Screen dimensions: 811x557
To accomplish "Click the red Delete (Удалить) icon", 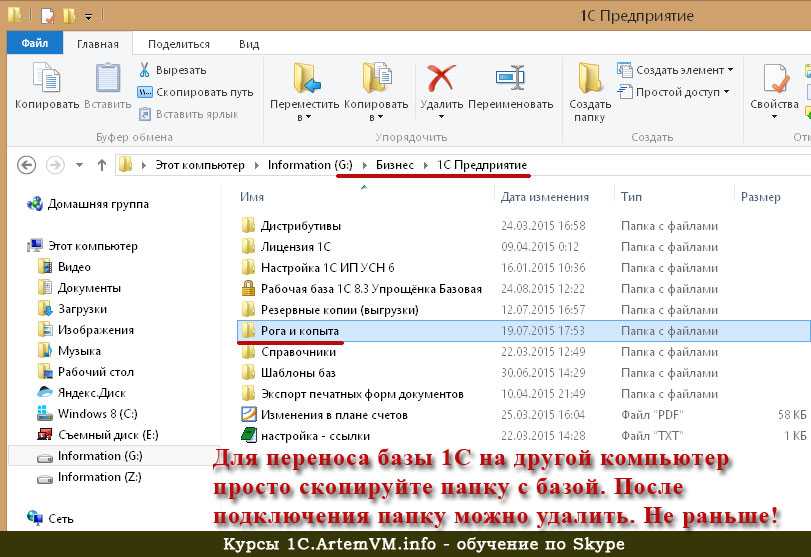I will point(441,78).
